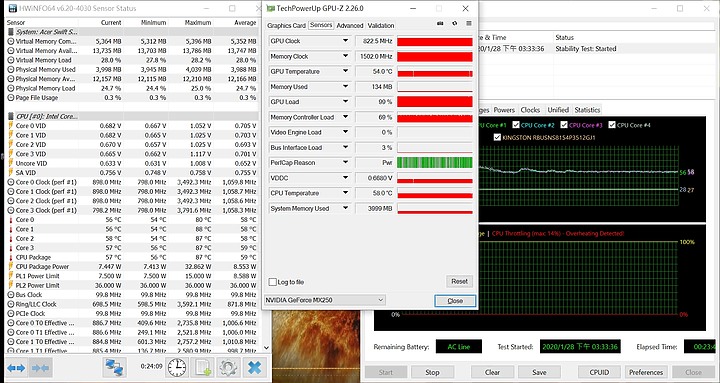Click the PerfCap Reason green graph bar
The image size is (720, 383).
coord(435,163)
